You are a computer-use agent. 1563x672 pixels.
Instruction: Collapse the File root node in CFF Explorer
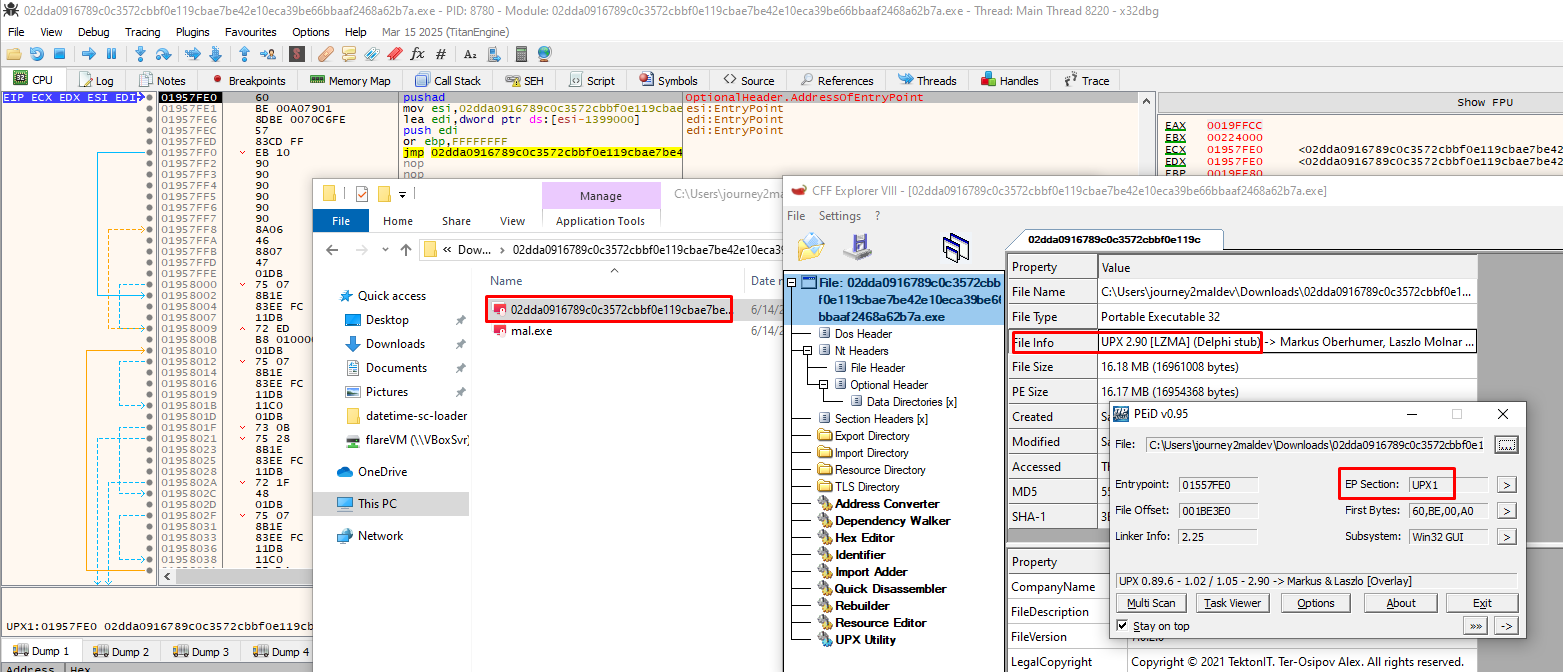tap(792, 283)
